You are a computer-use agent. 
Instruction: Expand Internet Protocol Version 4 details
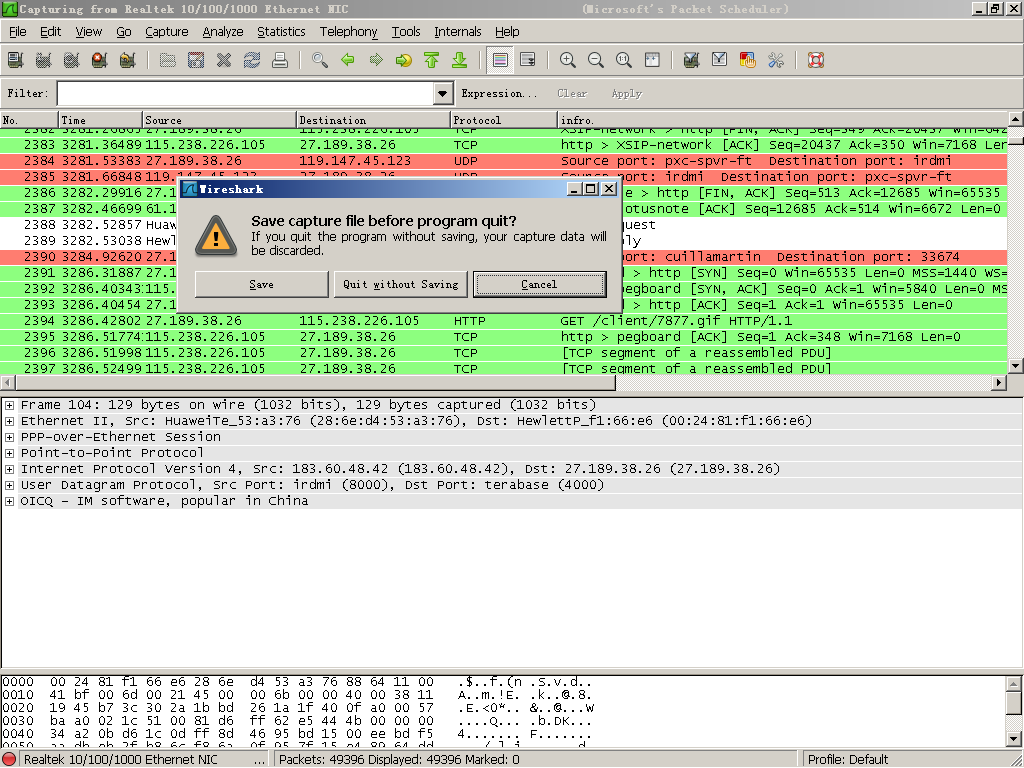click(10, 469)
